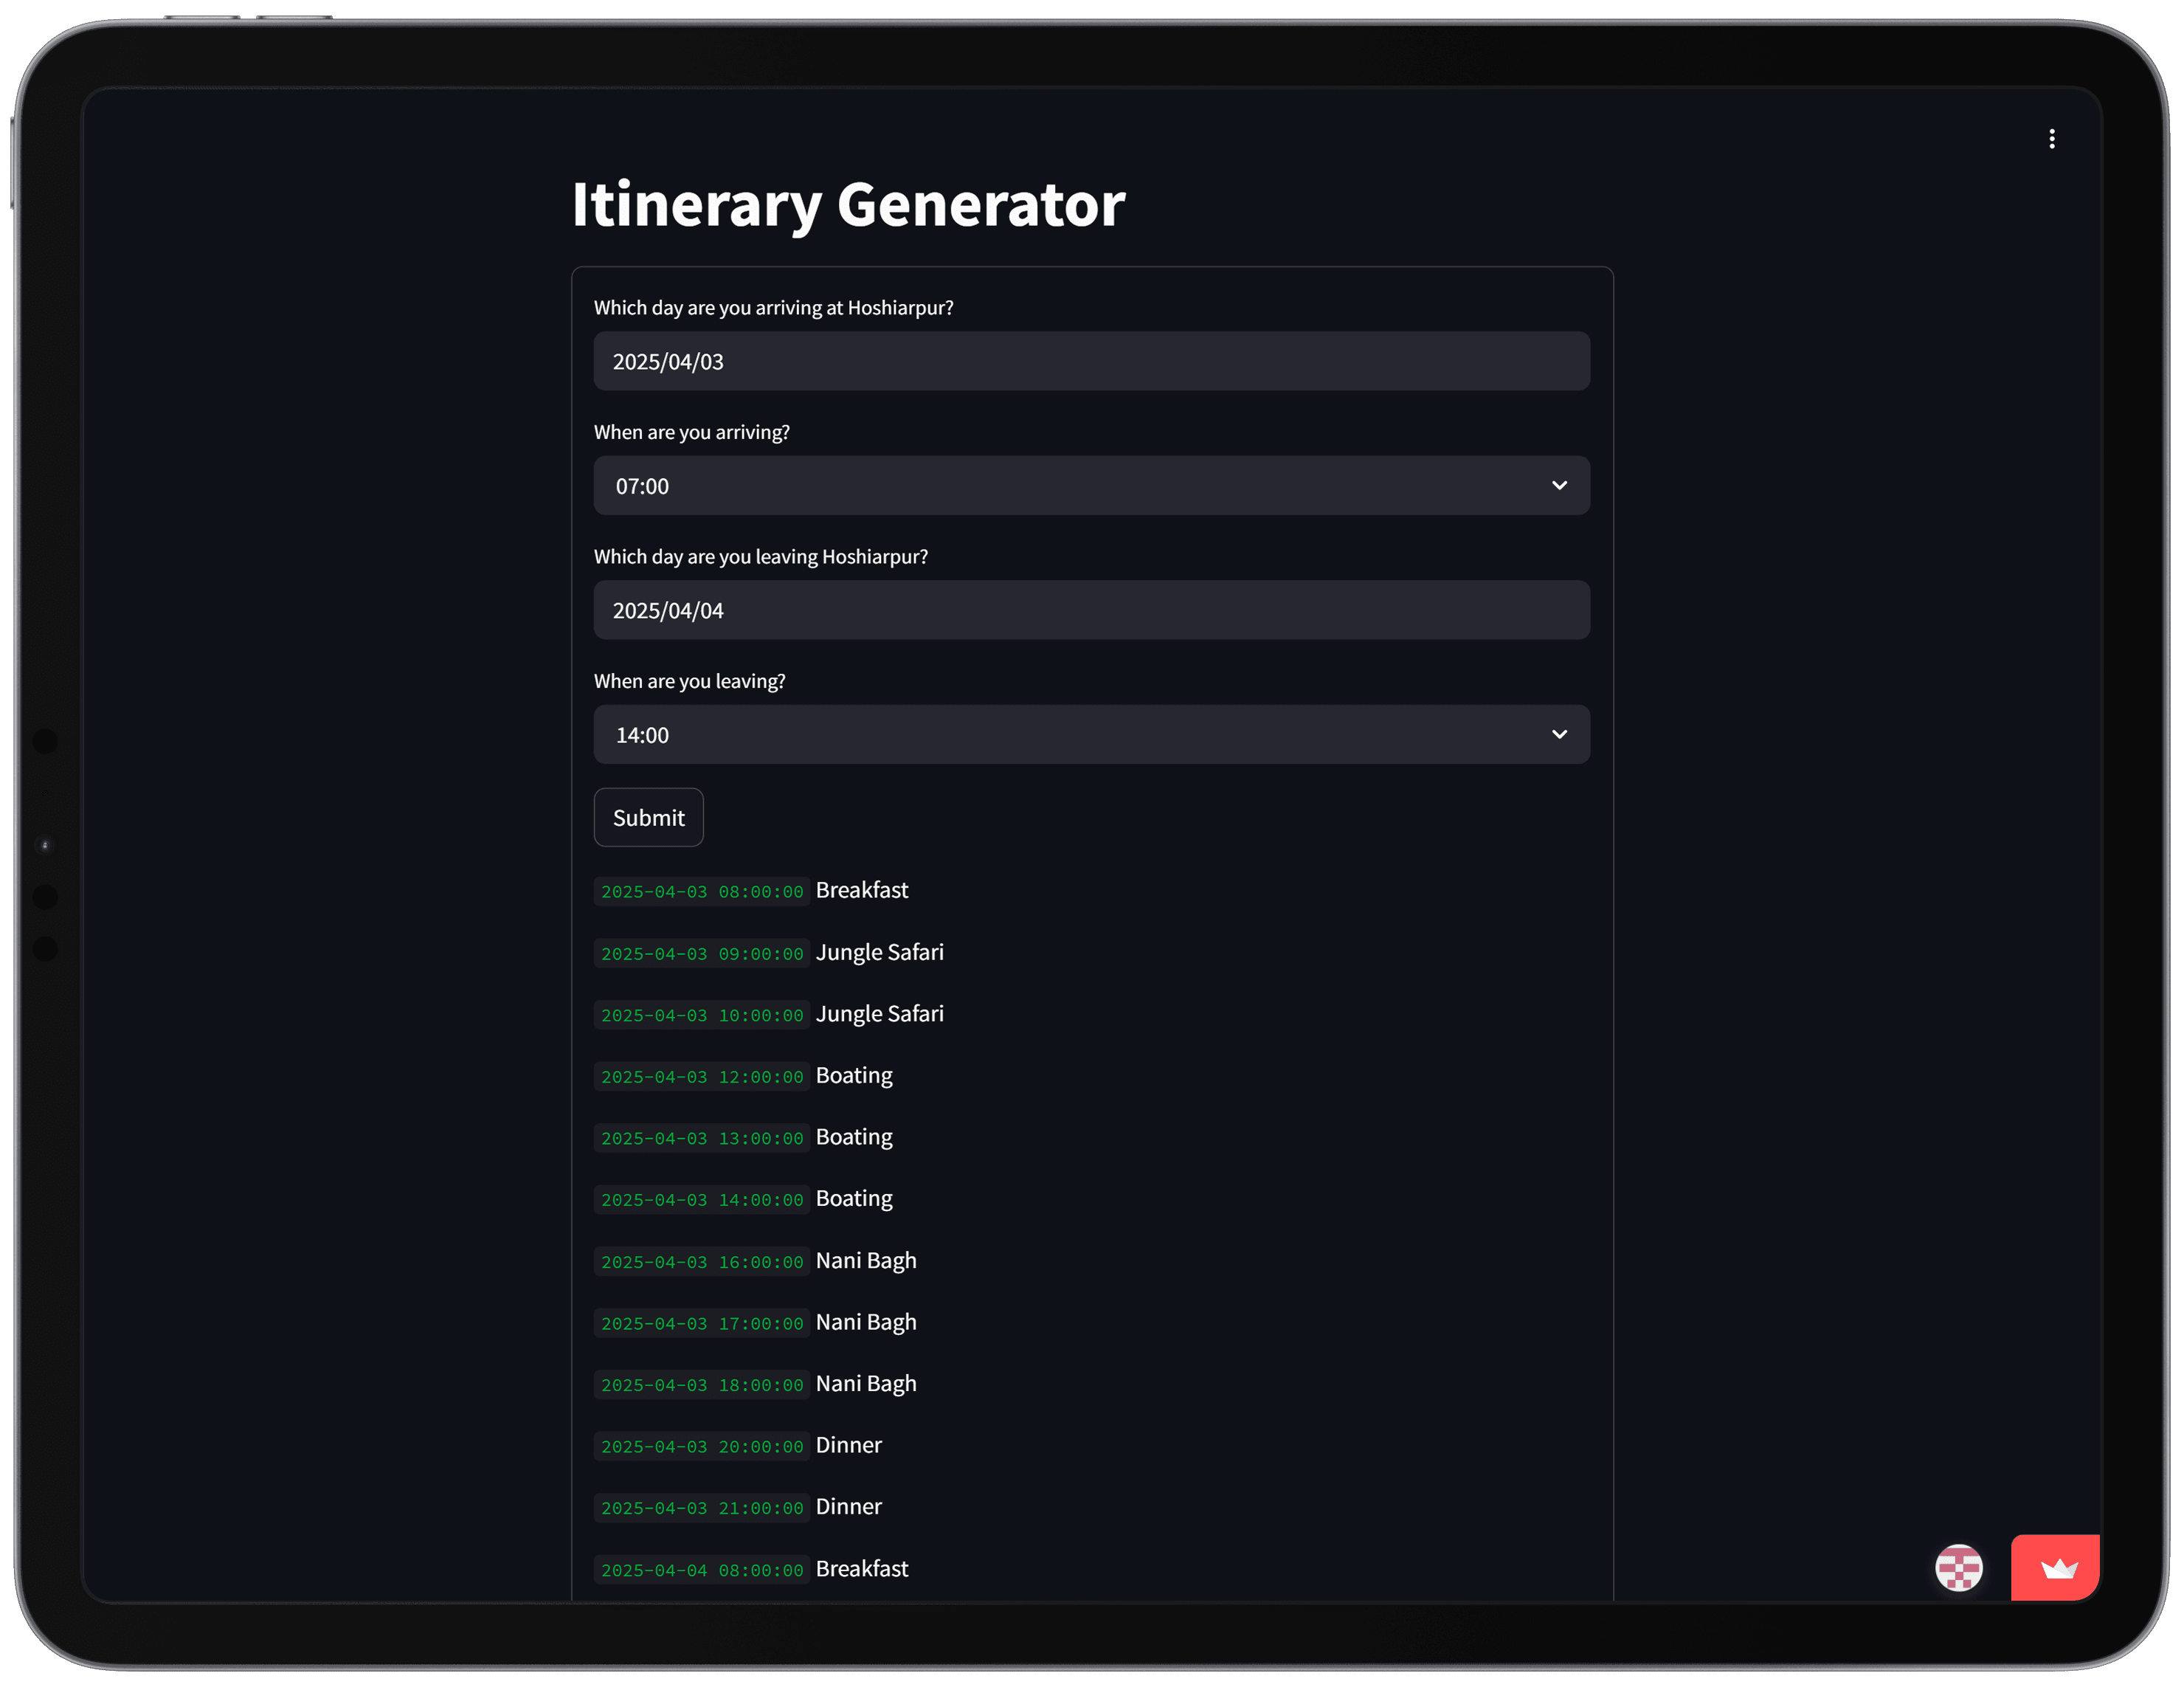2184x1690 pixels.
Task: Open the three-dot main menu
Action: pyautogui.click(x=2051, y=139)
